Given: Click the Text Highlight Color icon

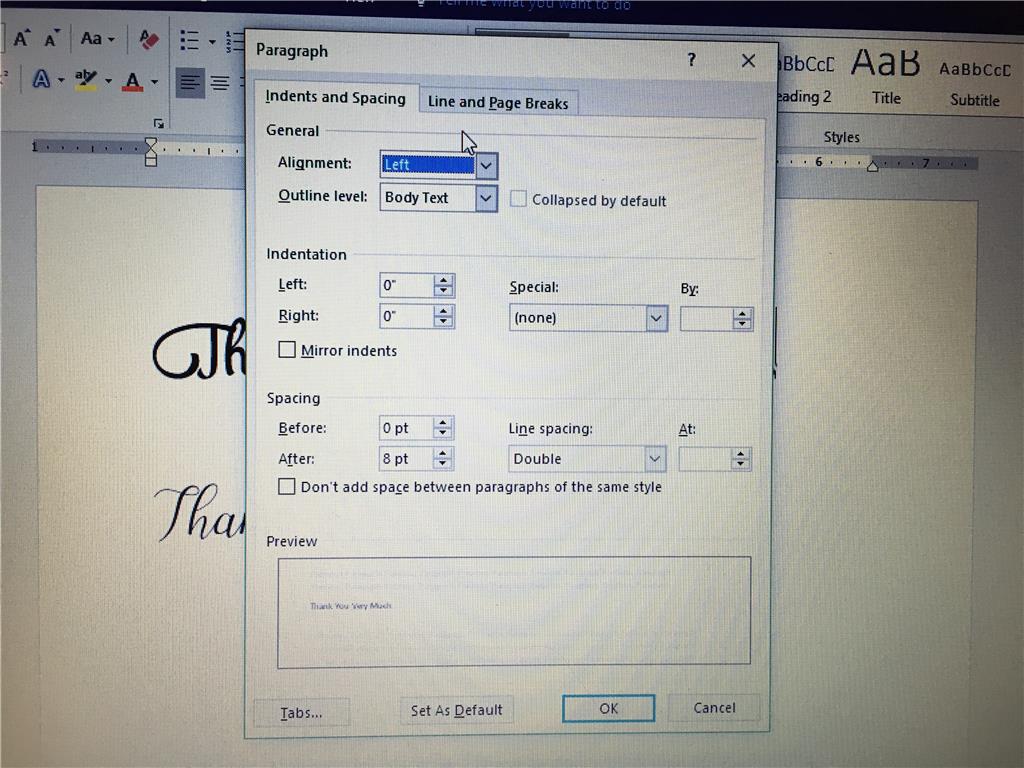Looking at the screenshot, I should click(86, 80).
